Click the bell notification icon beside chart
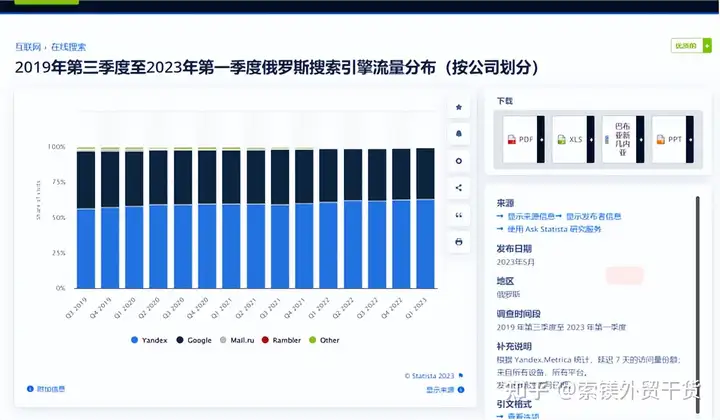This screenshot has height=420, width=720. [x=458, y=134]
